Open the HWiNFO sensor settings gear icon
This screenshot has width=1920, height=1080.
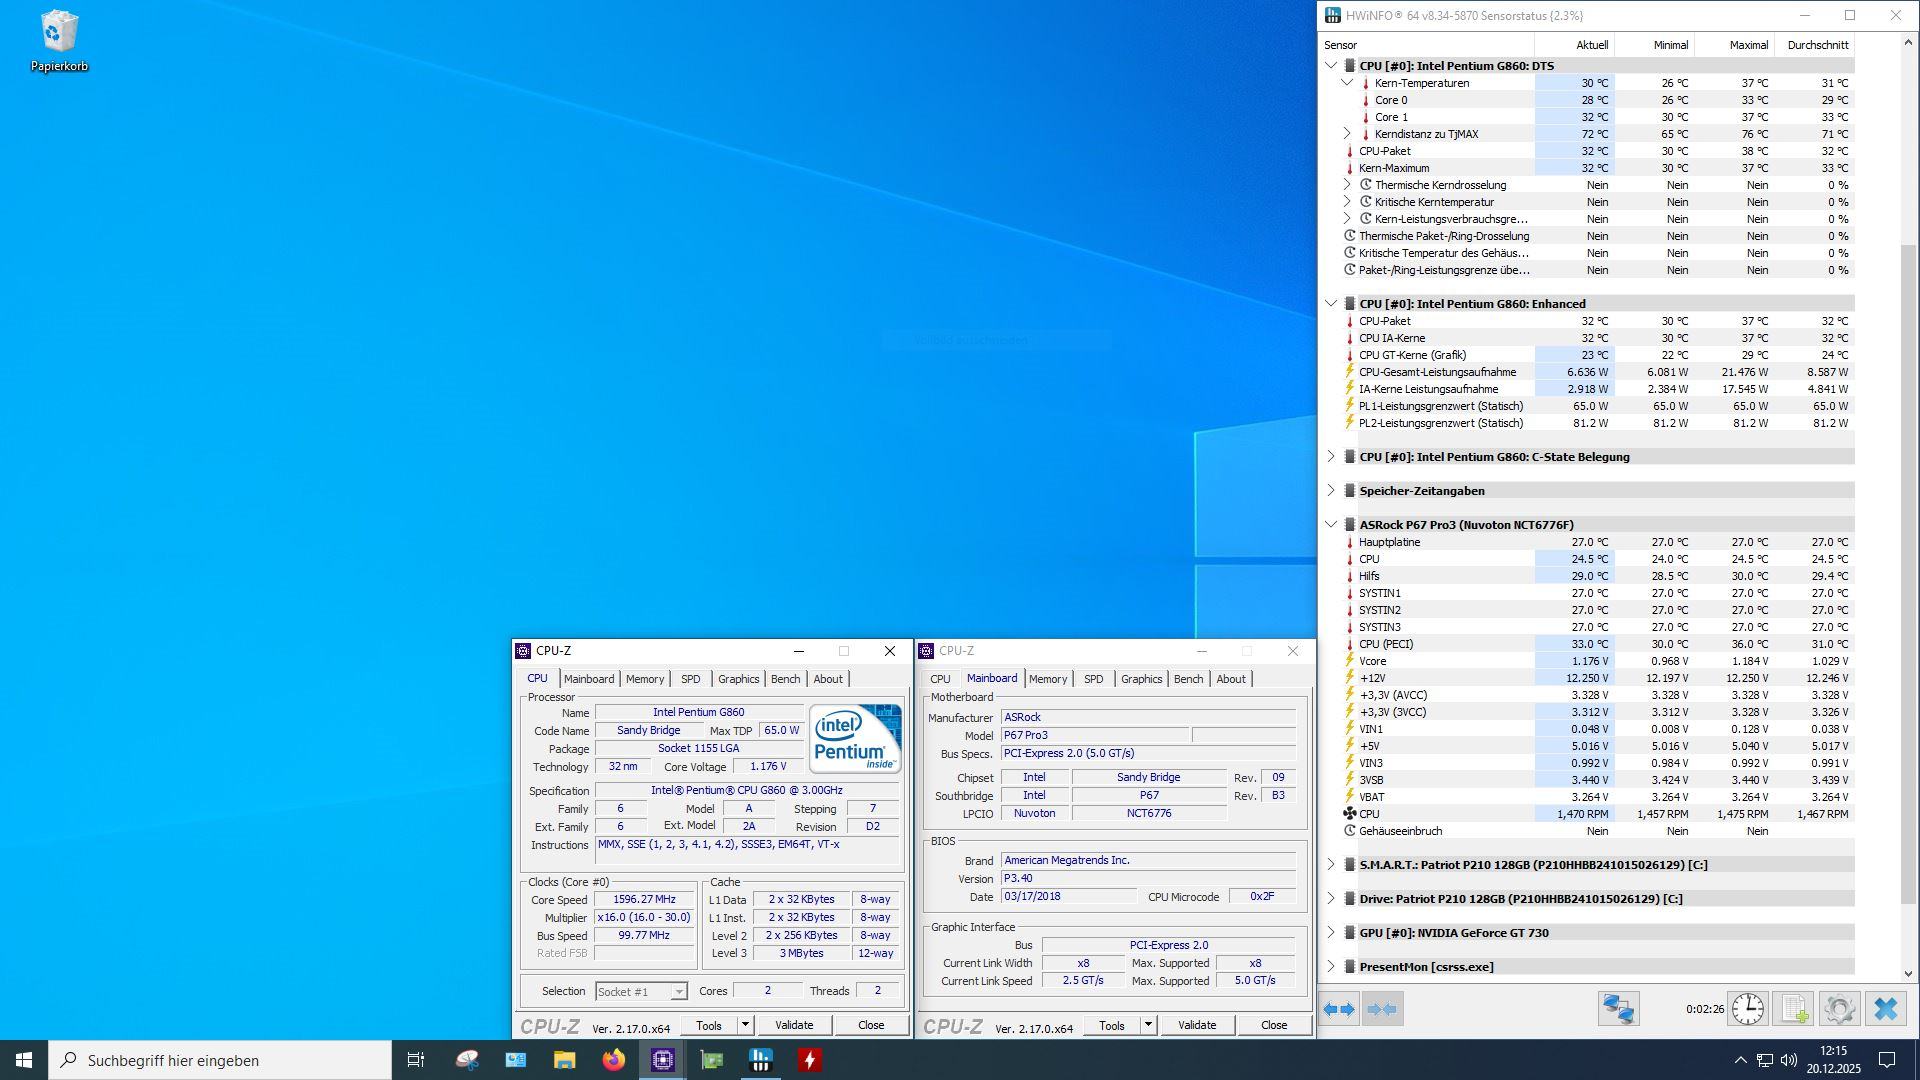click(1840, 1009)
